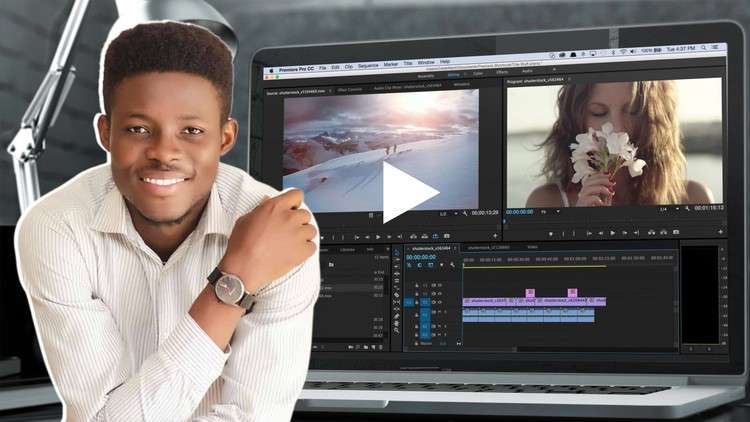This screenshot has width=750, height=422.
Task: Open macOS Spotlight search
Action: (x=704, y=48)
